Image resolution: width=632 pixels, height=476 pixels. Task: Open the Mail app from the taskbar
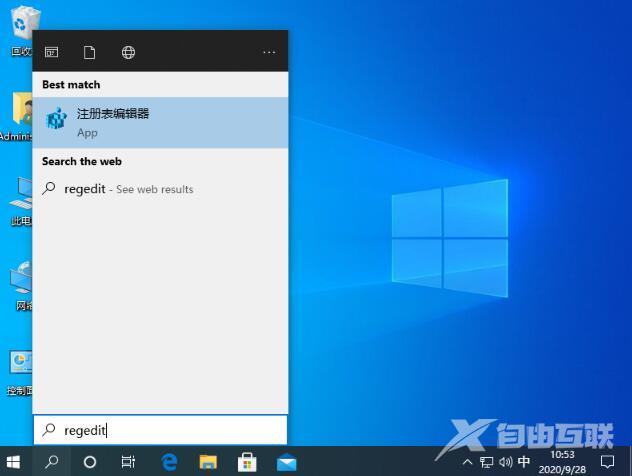pos(287,462)
